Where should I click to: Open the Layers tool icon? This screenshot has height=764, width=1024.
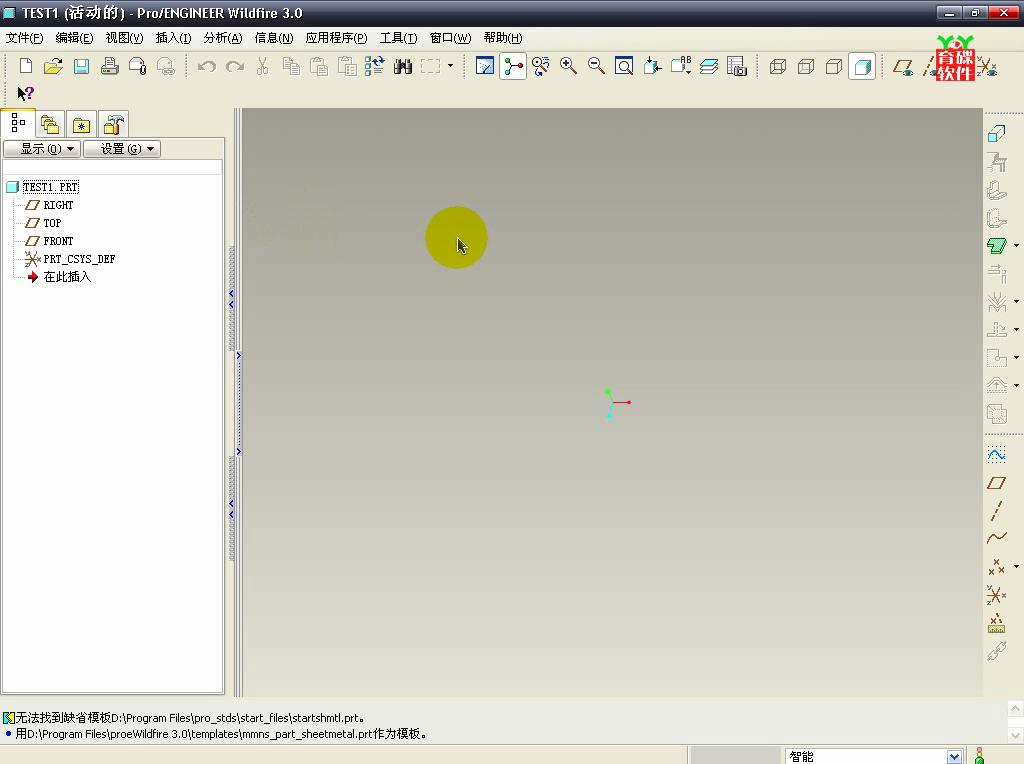tap(709, 66)
